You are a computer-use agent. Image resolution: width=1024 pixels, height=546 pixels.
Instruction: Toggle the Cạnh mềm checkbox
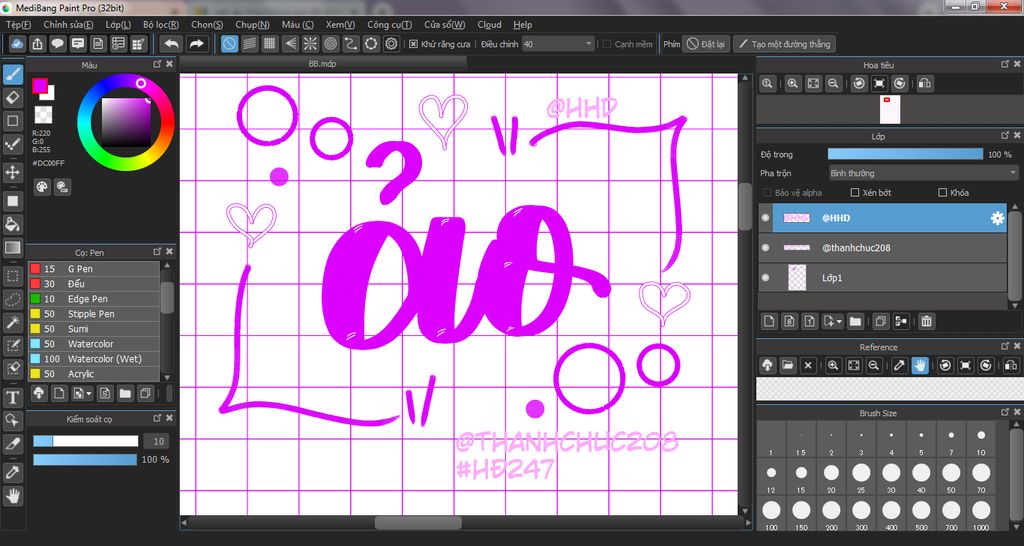[x=607, y=44]
